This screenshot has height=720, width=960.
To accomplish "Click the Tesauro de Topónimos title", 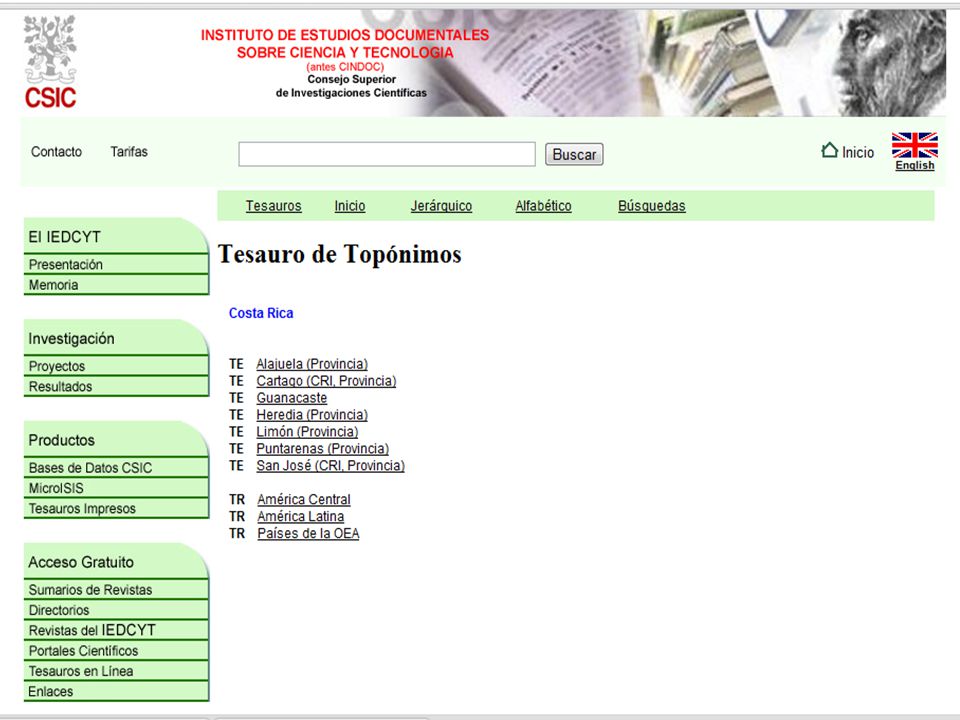I will 340,254.
